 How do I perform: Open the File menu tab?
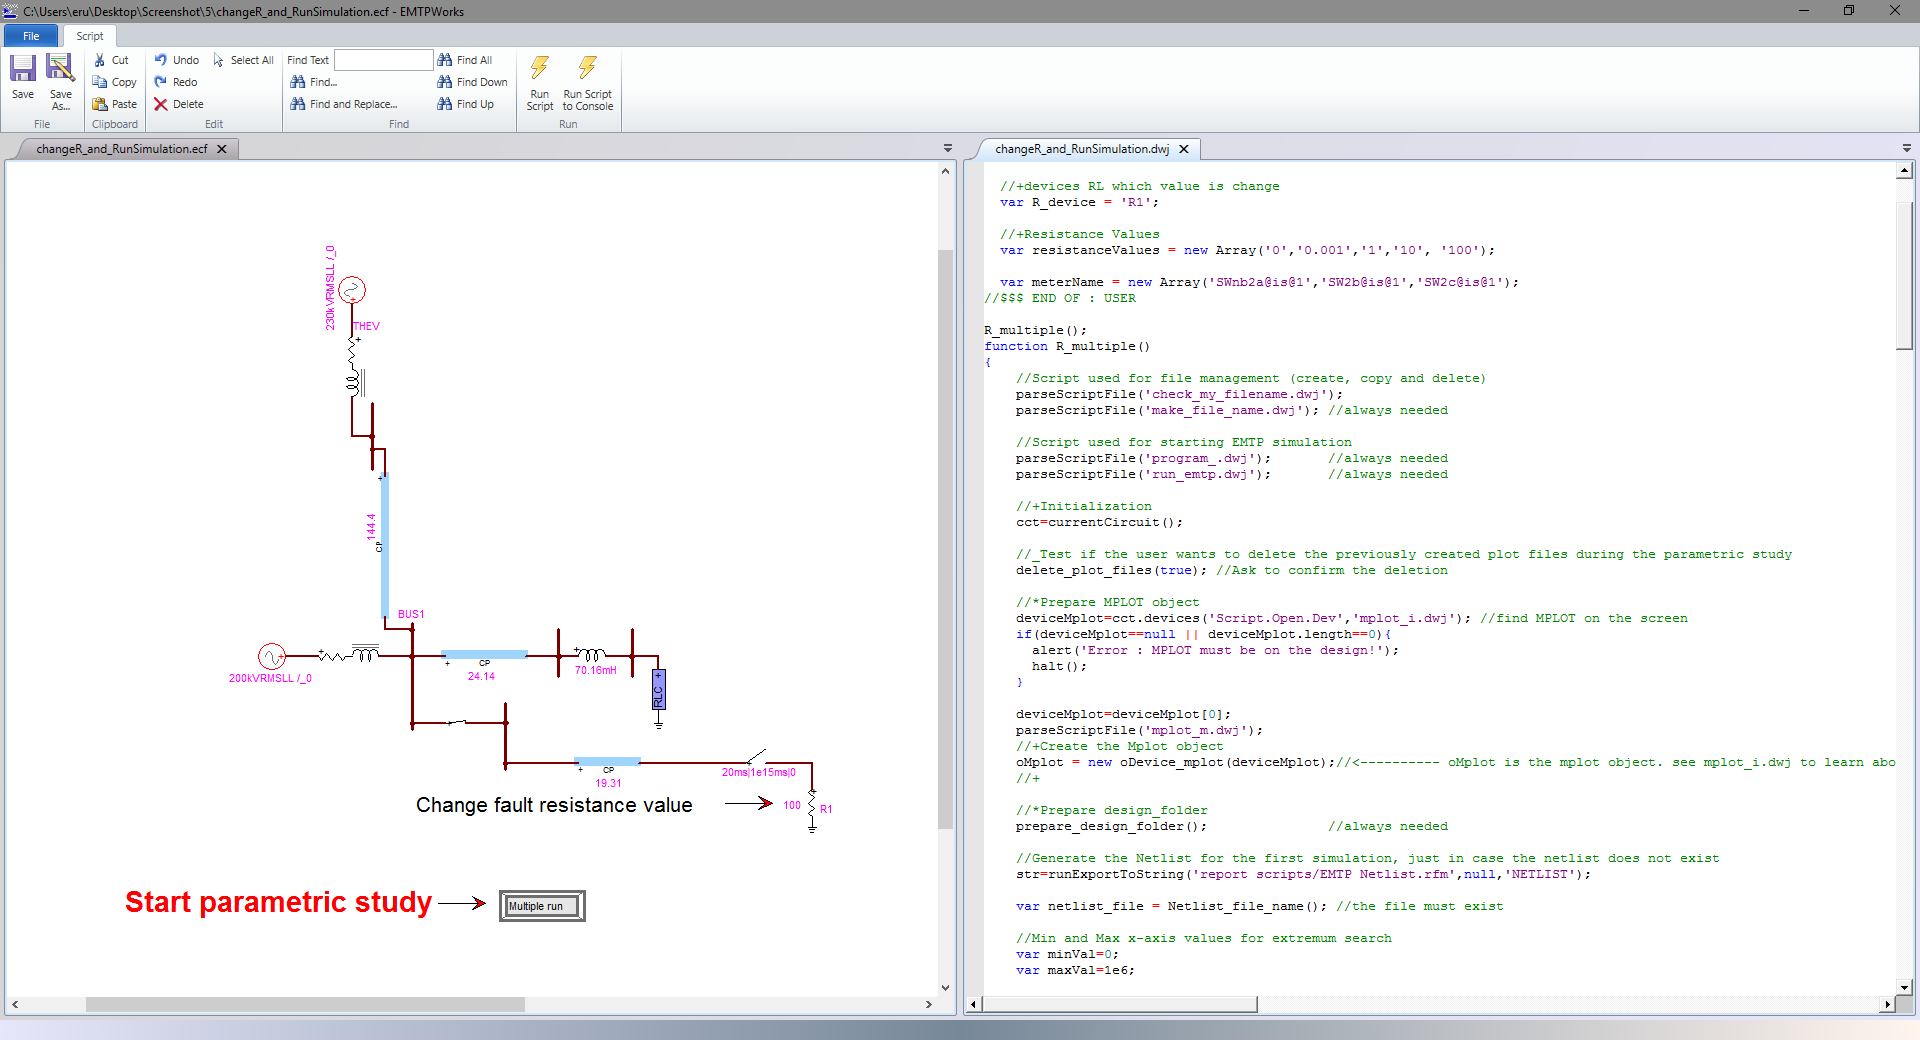tap(31, 36)
